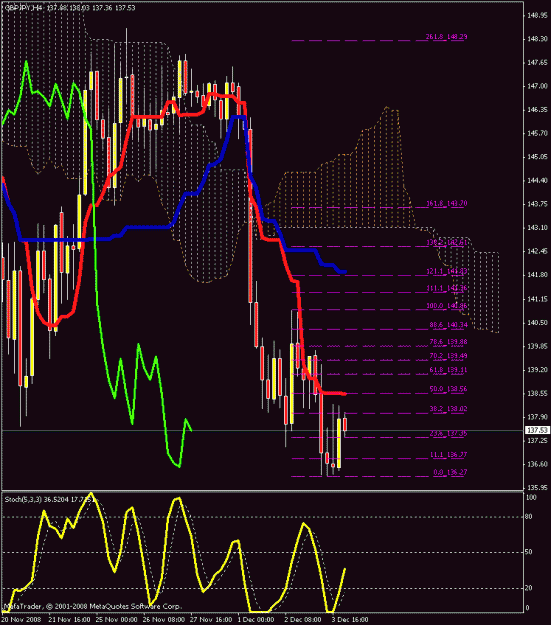551x625 pixels.
Task: Select the 142.45 price scale label
Action: (537, 251)
